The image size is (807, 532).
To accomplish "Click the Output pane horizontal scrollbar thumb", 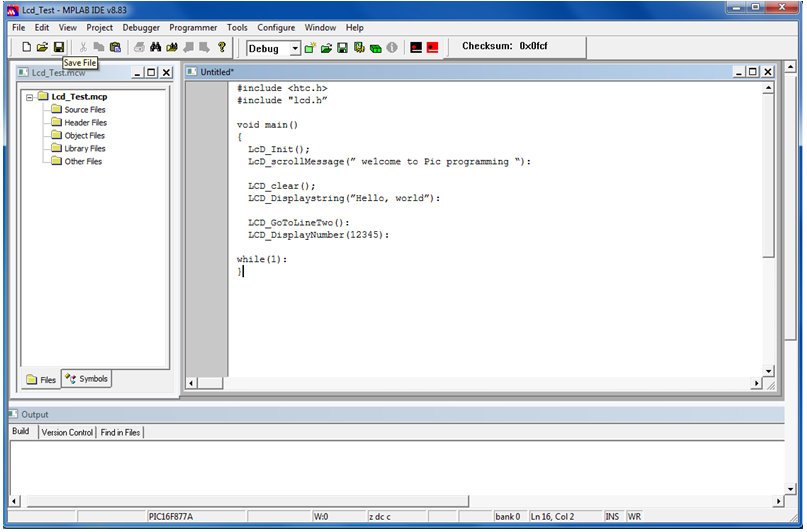I will coord(248,501).
